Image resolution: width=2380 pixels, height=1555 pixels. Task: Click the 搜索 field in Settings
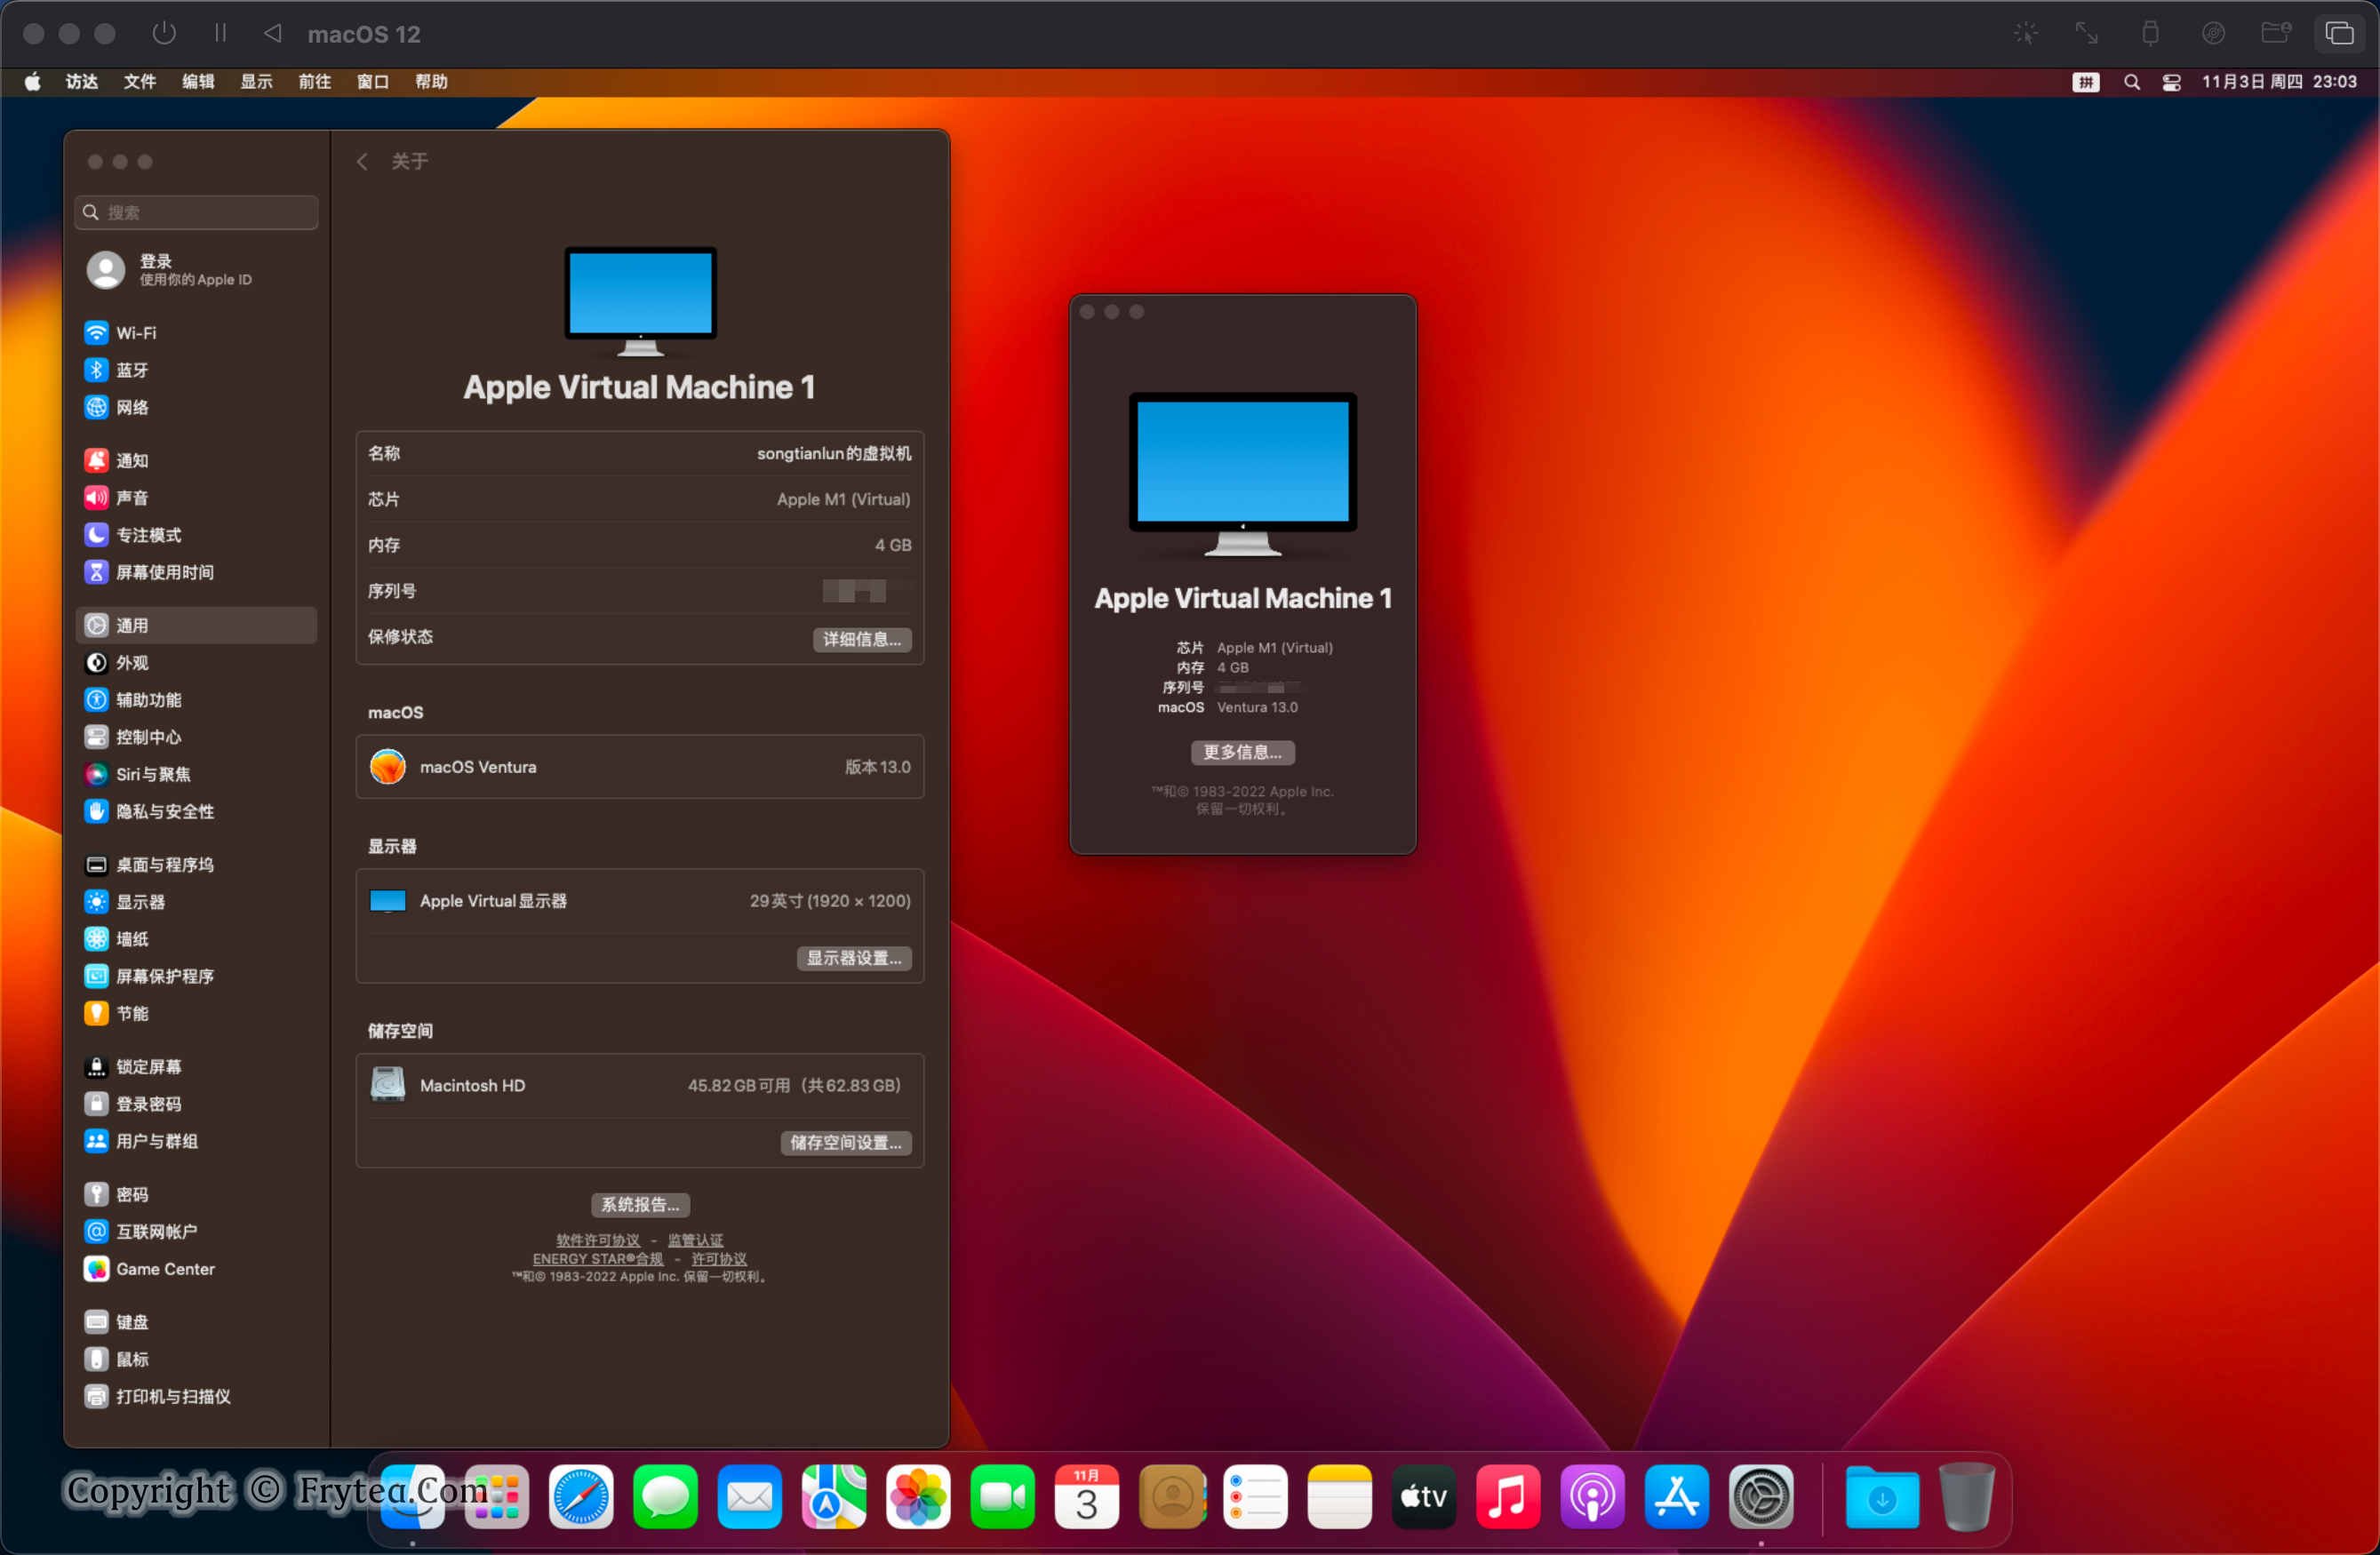197,212
